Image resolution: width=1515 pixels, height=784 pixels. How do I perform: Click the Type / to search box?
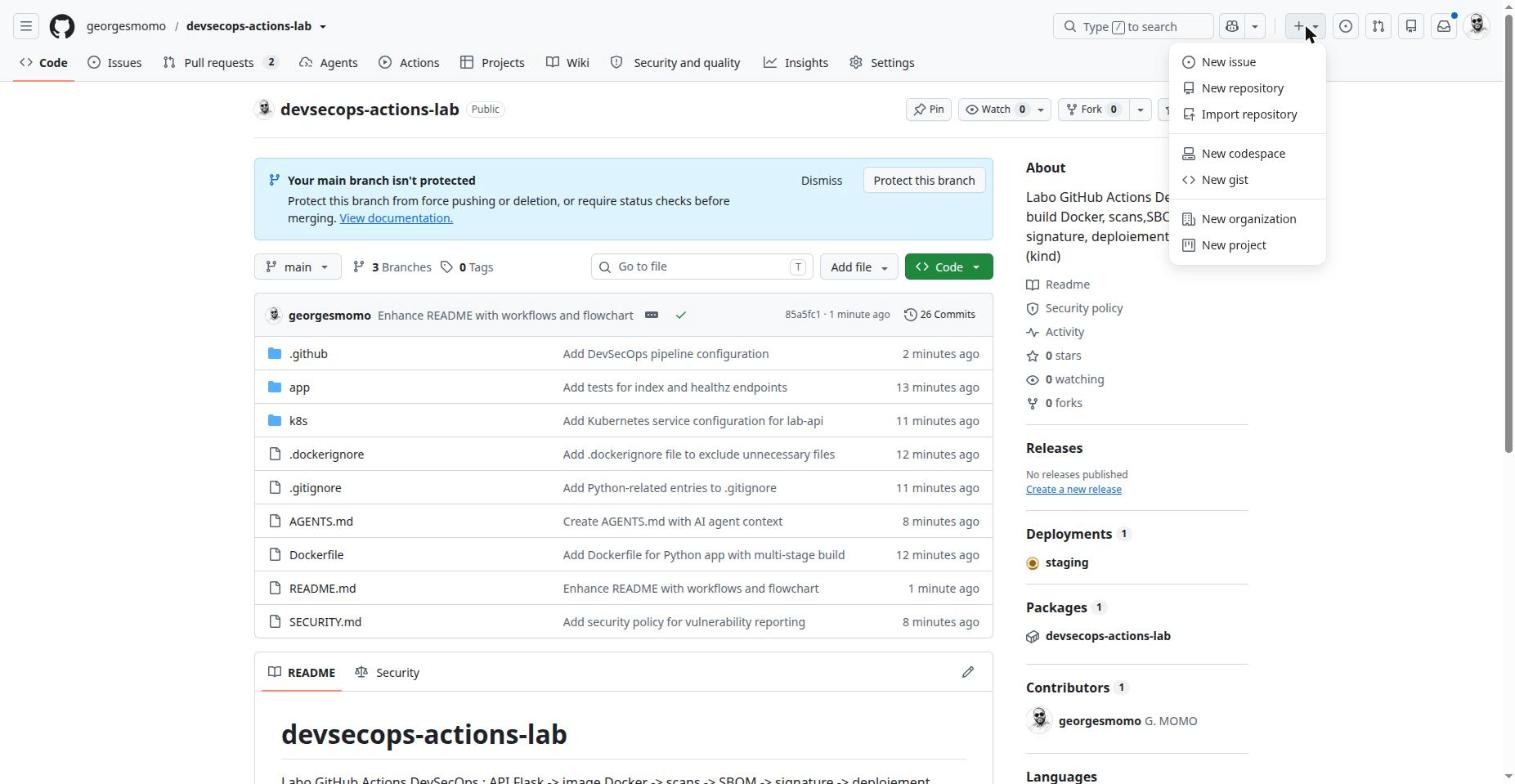point(1133,26)
